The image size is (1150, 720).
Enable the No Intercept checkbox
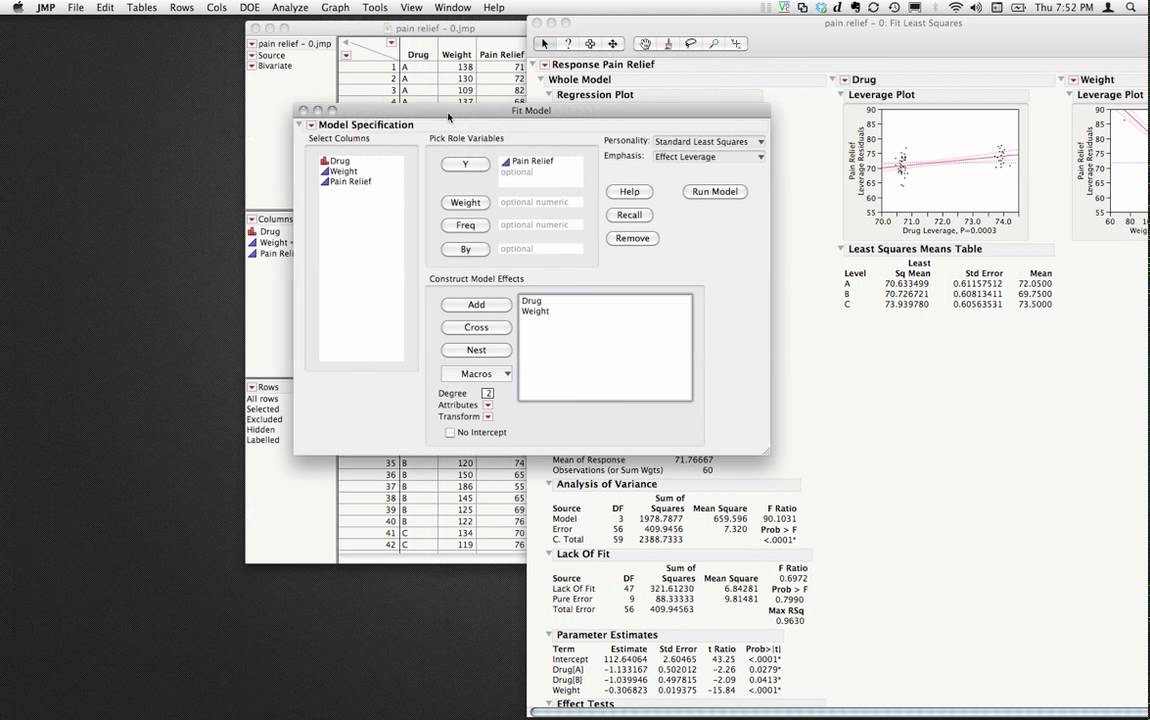pyautogui.click(x=450, y=433)
